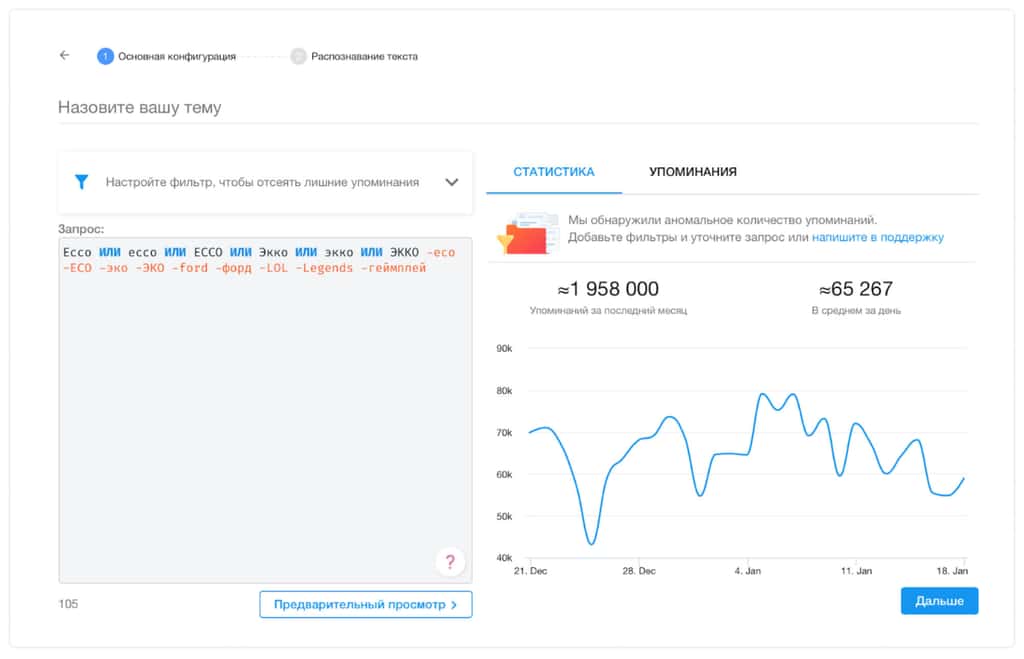
Task: Click the 21. Dec axis date label
Action: (x=530, y=571)
